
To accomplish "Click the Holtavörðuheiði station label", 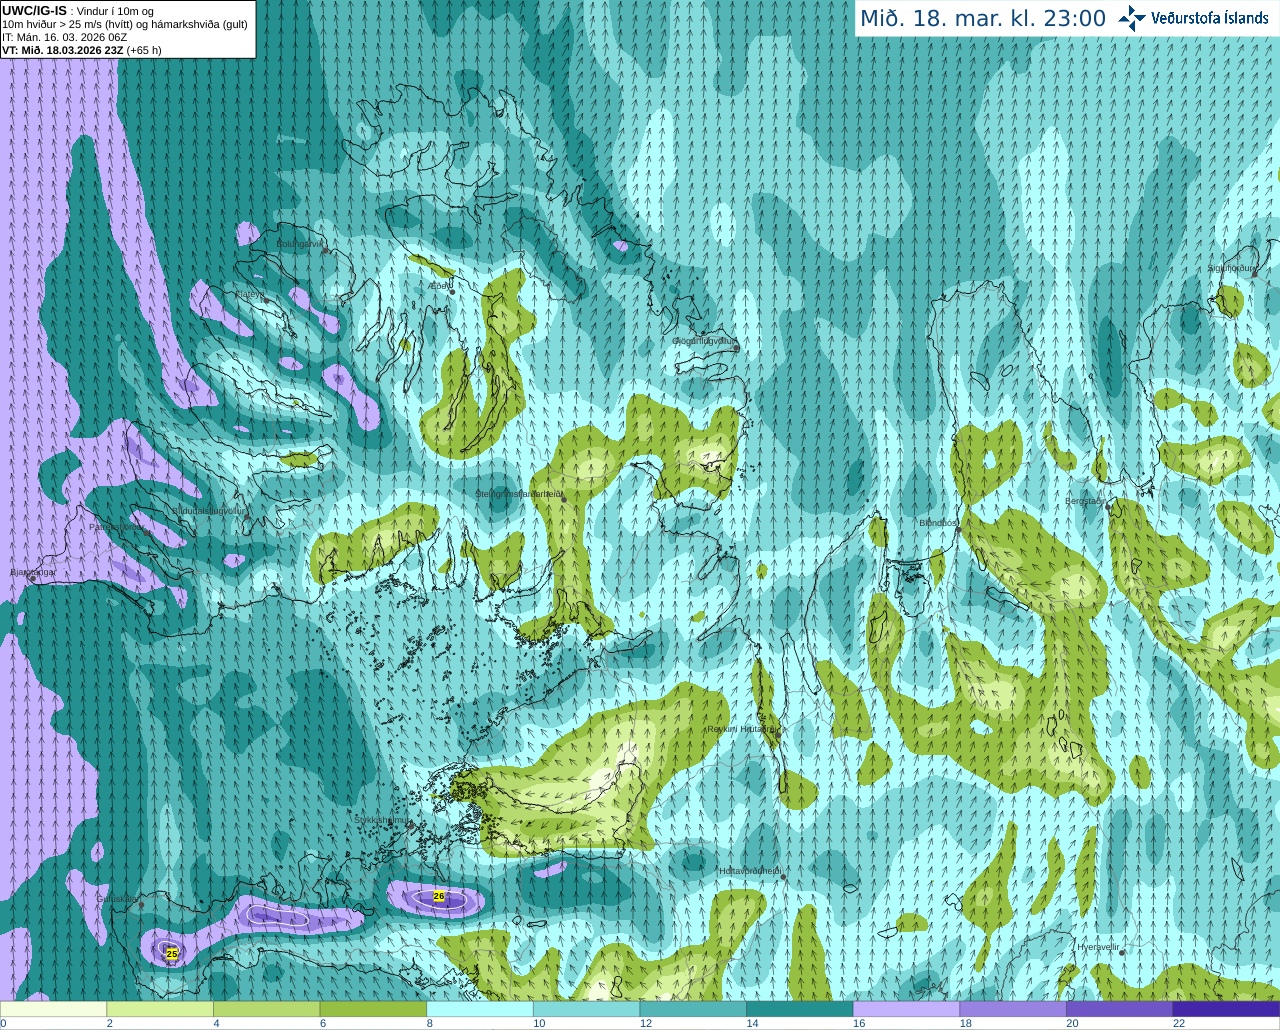I will (x=749, y=871).
